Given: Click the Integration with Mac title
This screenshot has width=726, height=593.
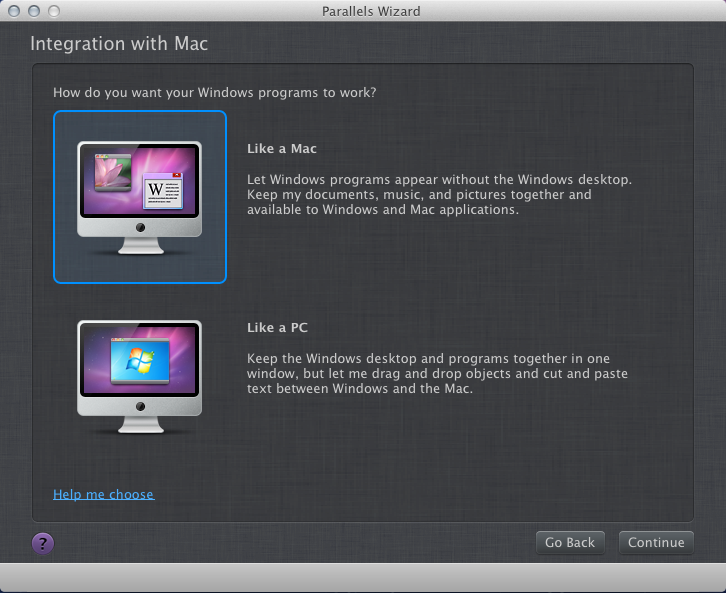Looking at the screenshot, I should coord(119,44).
